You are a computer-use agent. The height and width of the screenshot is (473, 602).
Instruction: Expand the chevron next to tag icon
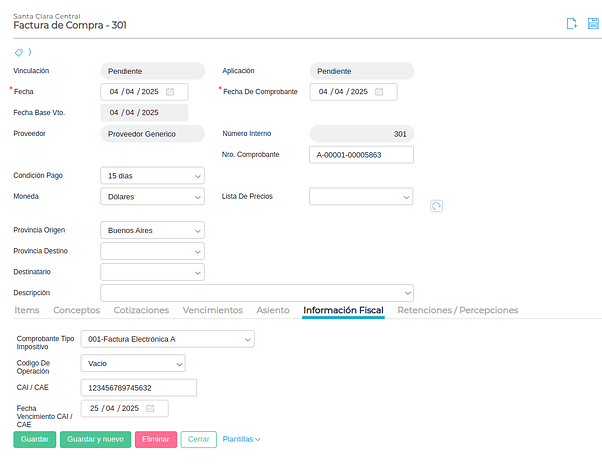click(x=29, y=52)
